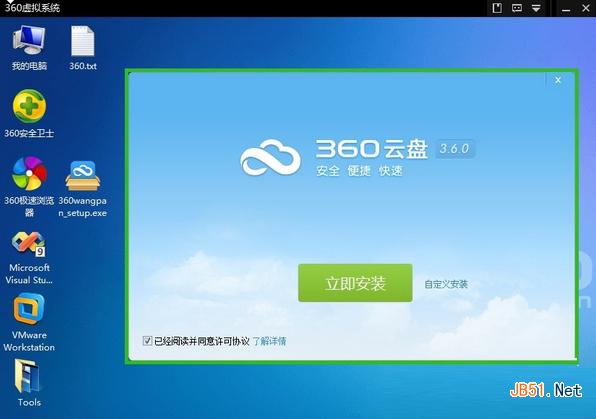Open the title bar dropdown menu arrow
The width and height of the screenshot is (596, 419).
point(536,8)
